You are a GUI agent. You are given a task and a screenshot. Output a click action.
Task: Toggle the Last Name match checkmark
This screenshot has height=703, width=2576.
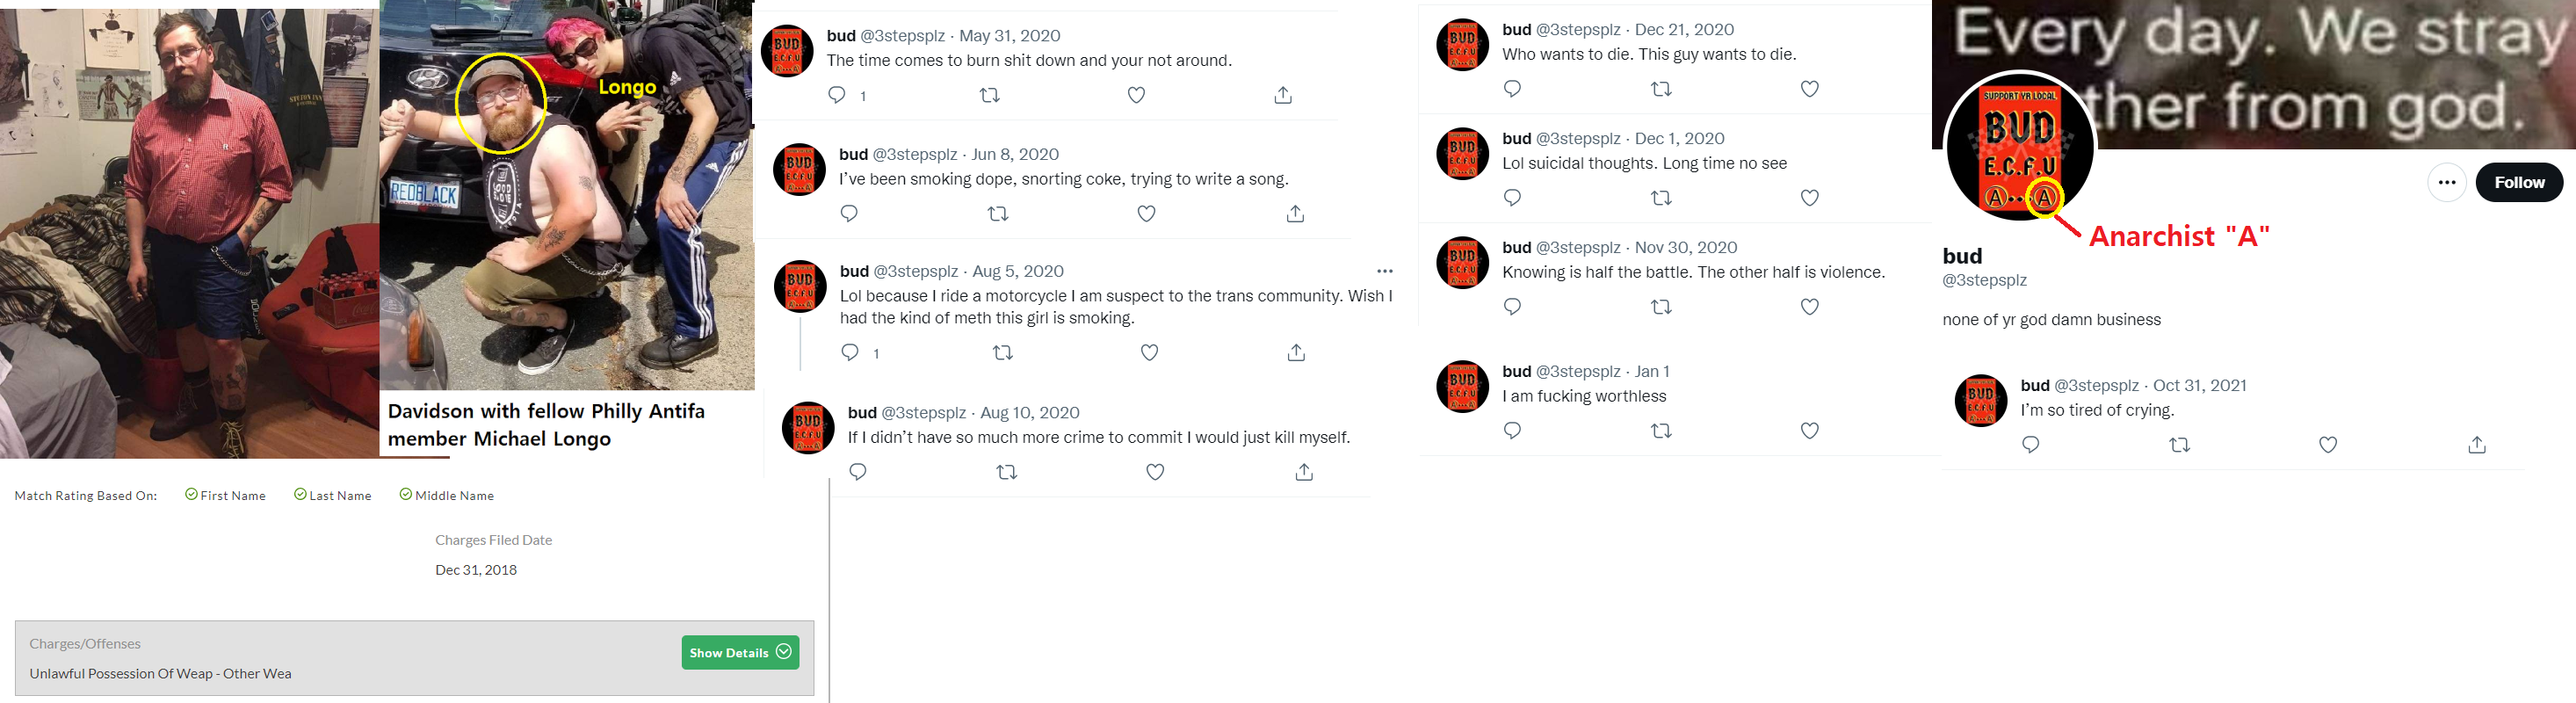pos(300,495)
